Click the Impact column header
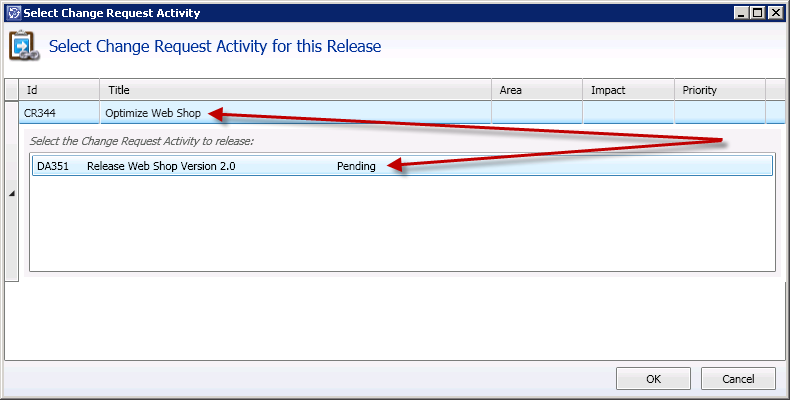This screenshot has width=790, height=400. tap(628, 90)
